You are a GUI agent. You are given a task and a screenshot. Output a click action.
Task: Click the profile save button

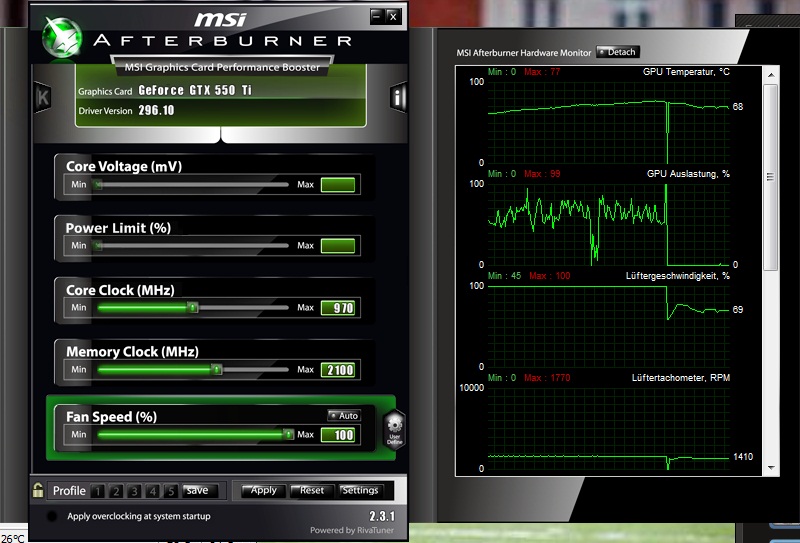point(200,490)
